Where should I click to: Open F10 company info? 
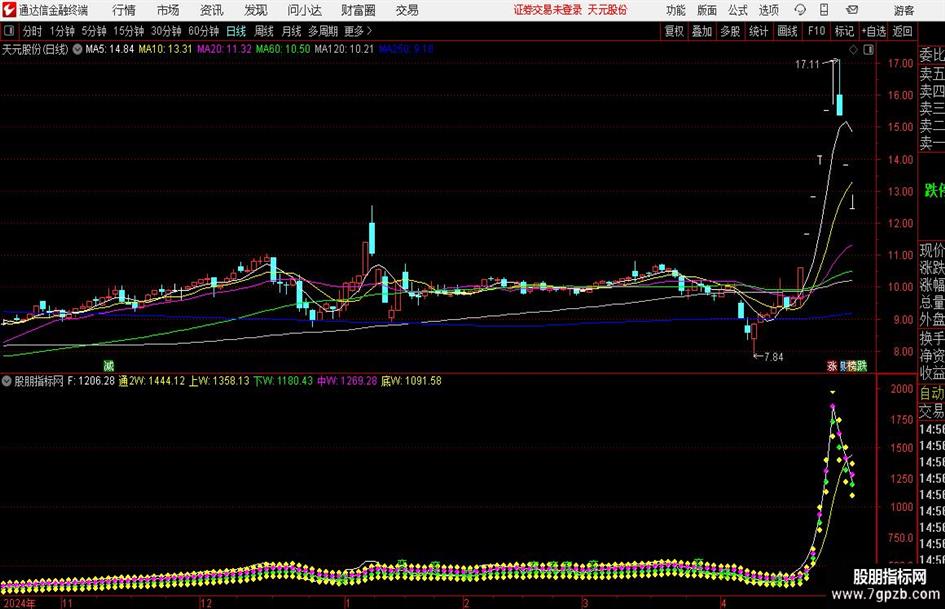817,31
